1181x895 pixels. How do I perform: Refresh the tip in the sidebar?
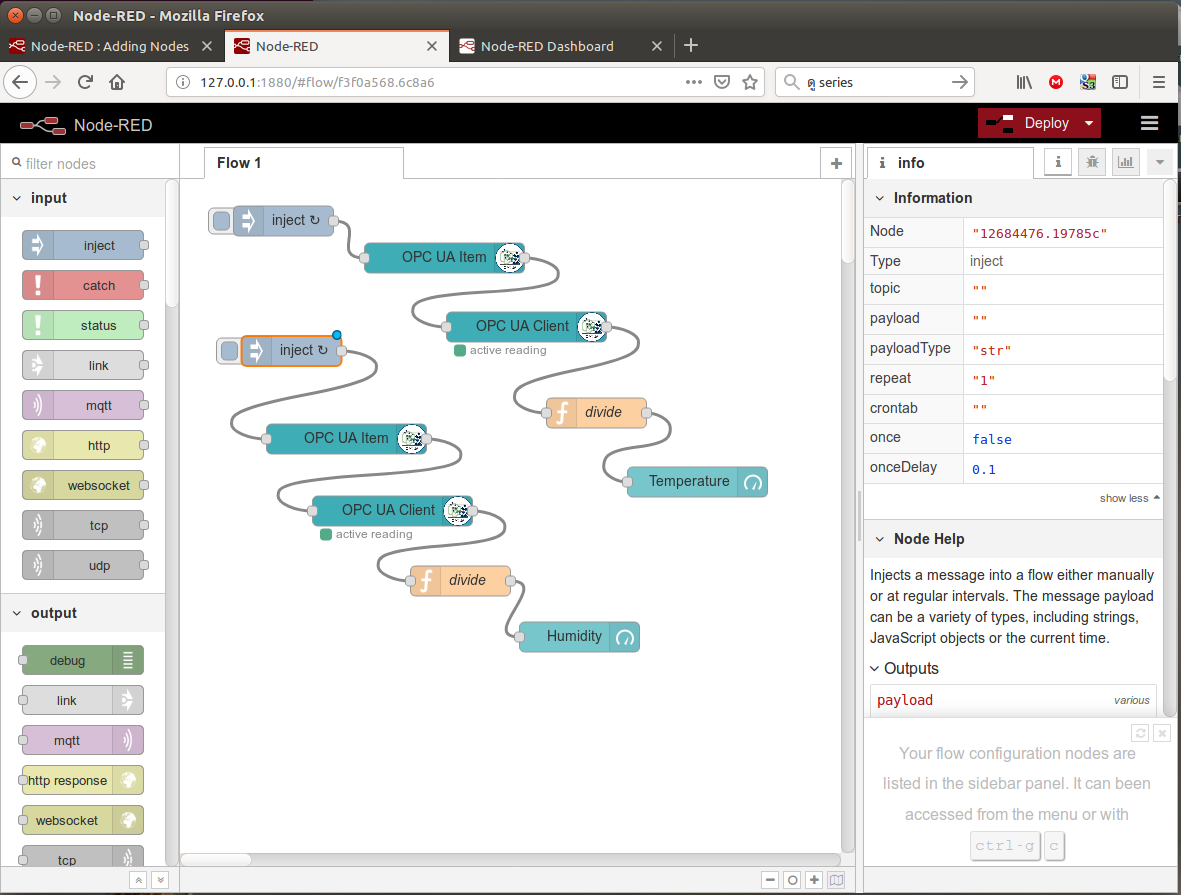[x=1140, y=733]
